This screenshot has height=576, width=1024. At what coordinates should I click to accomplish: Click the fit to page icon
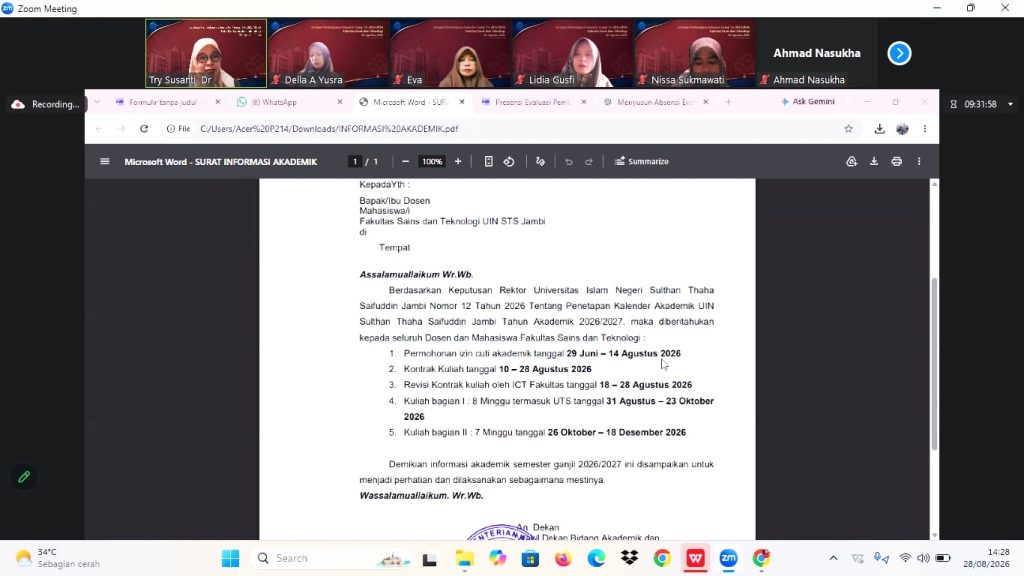488,161
